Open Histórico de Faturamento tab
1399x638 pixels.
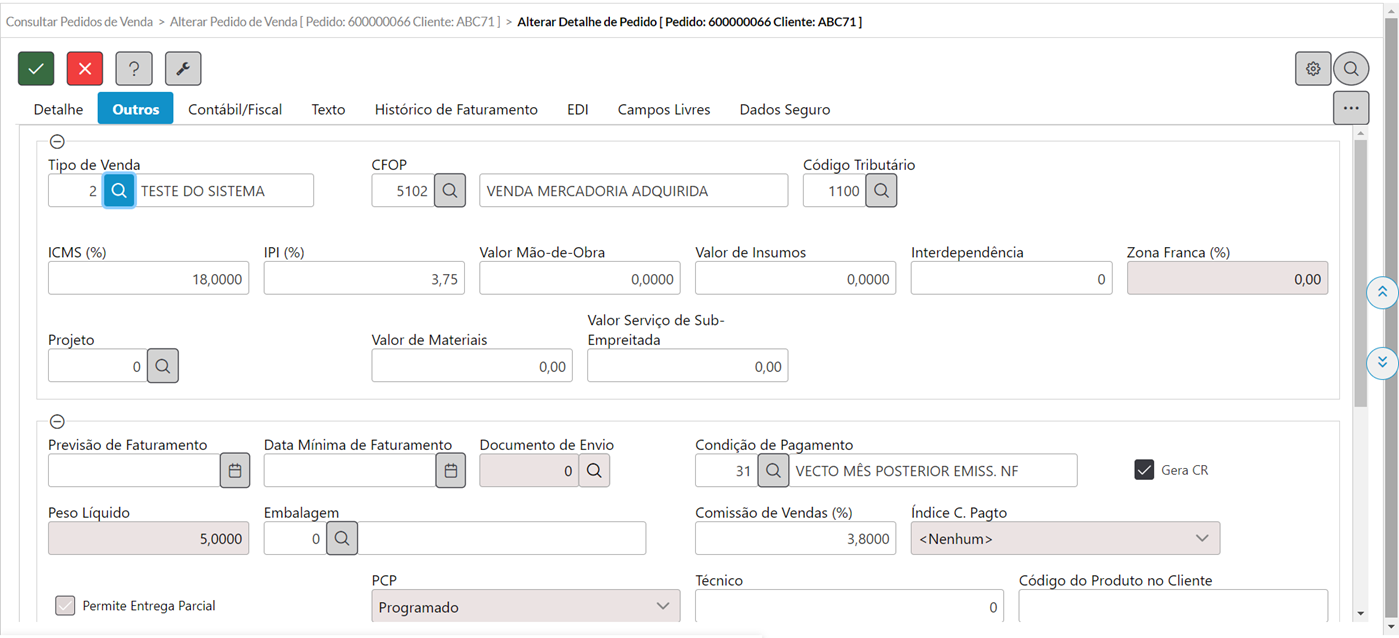point(456,109)
